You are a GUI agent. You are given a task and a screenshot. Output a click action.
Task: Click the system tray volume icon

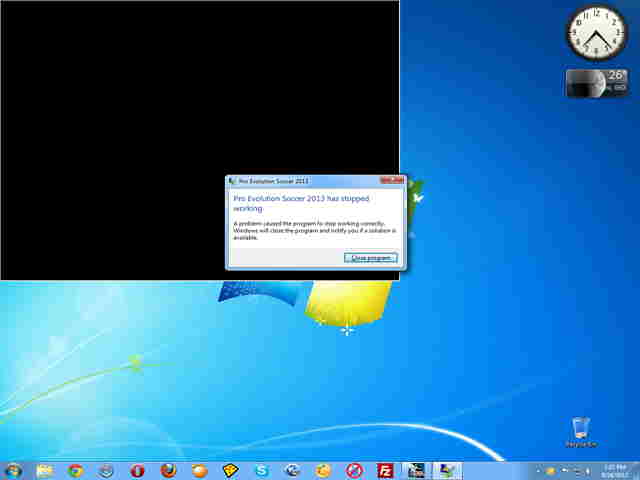(x=588, y=471)
